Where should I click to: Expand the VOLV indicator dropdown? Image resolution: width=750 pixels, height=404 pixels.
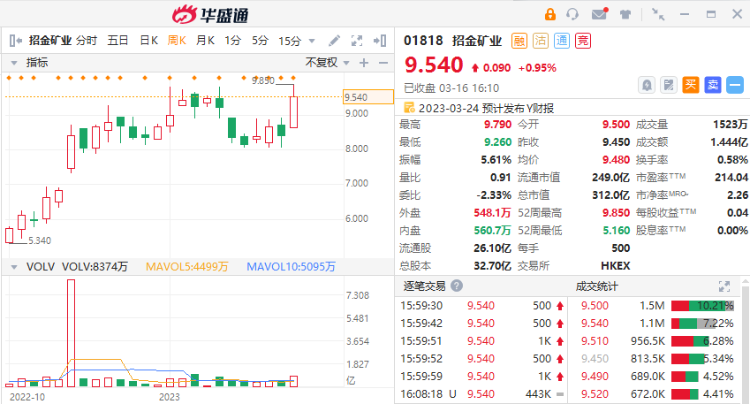(x=14, y=267)
